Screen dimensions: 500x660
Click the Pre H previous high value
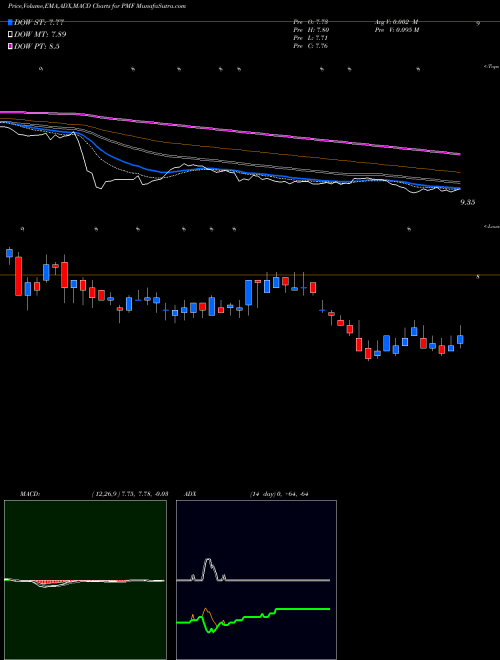[x=311, y=30]
